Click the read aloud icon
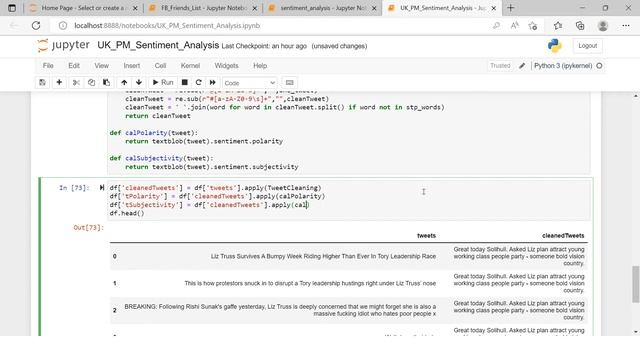The height and width of the screenshot is (360, 640). point(515,26)
